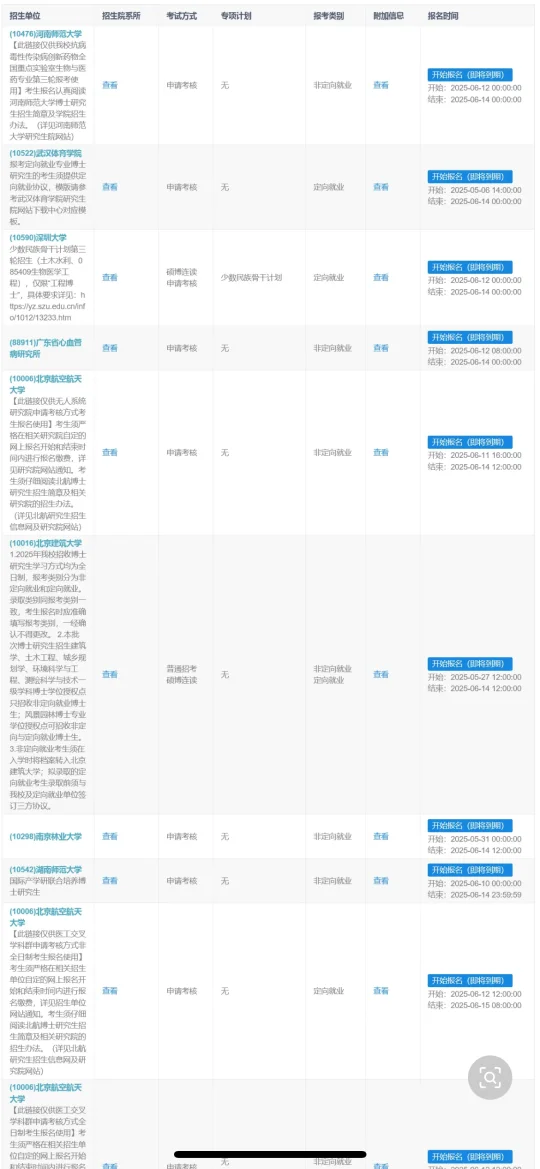View 招生院系所 查看 for 广东省心血管病研究所
This screenshot has width=540, height=1169.
tap(110, 348)
